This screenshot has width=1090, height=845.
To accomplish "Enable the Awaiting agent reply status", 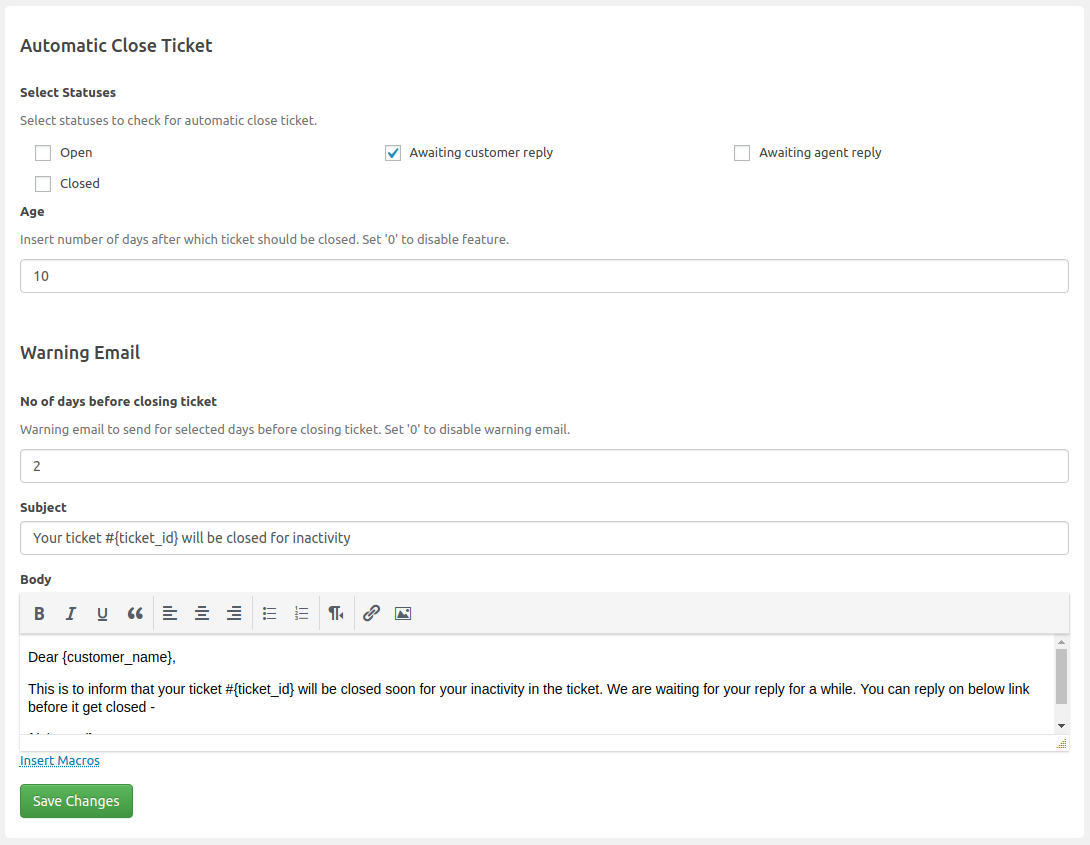I will click(741, 152).
